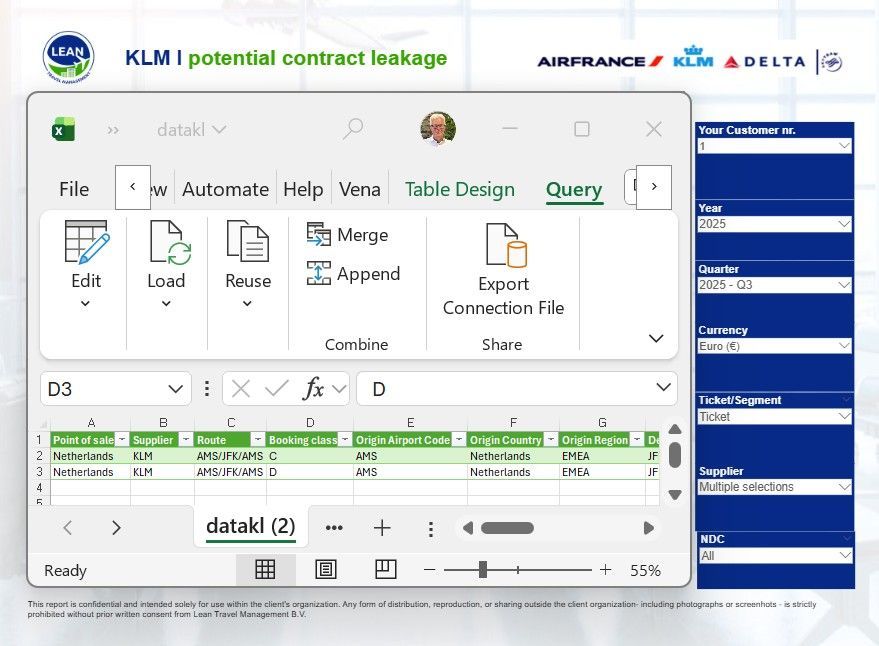Click the Edit query icon
This screenshot has width=879, height=646.
[86, 242]
